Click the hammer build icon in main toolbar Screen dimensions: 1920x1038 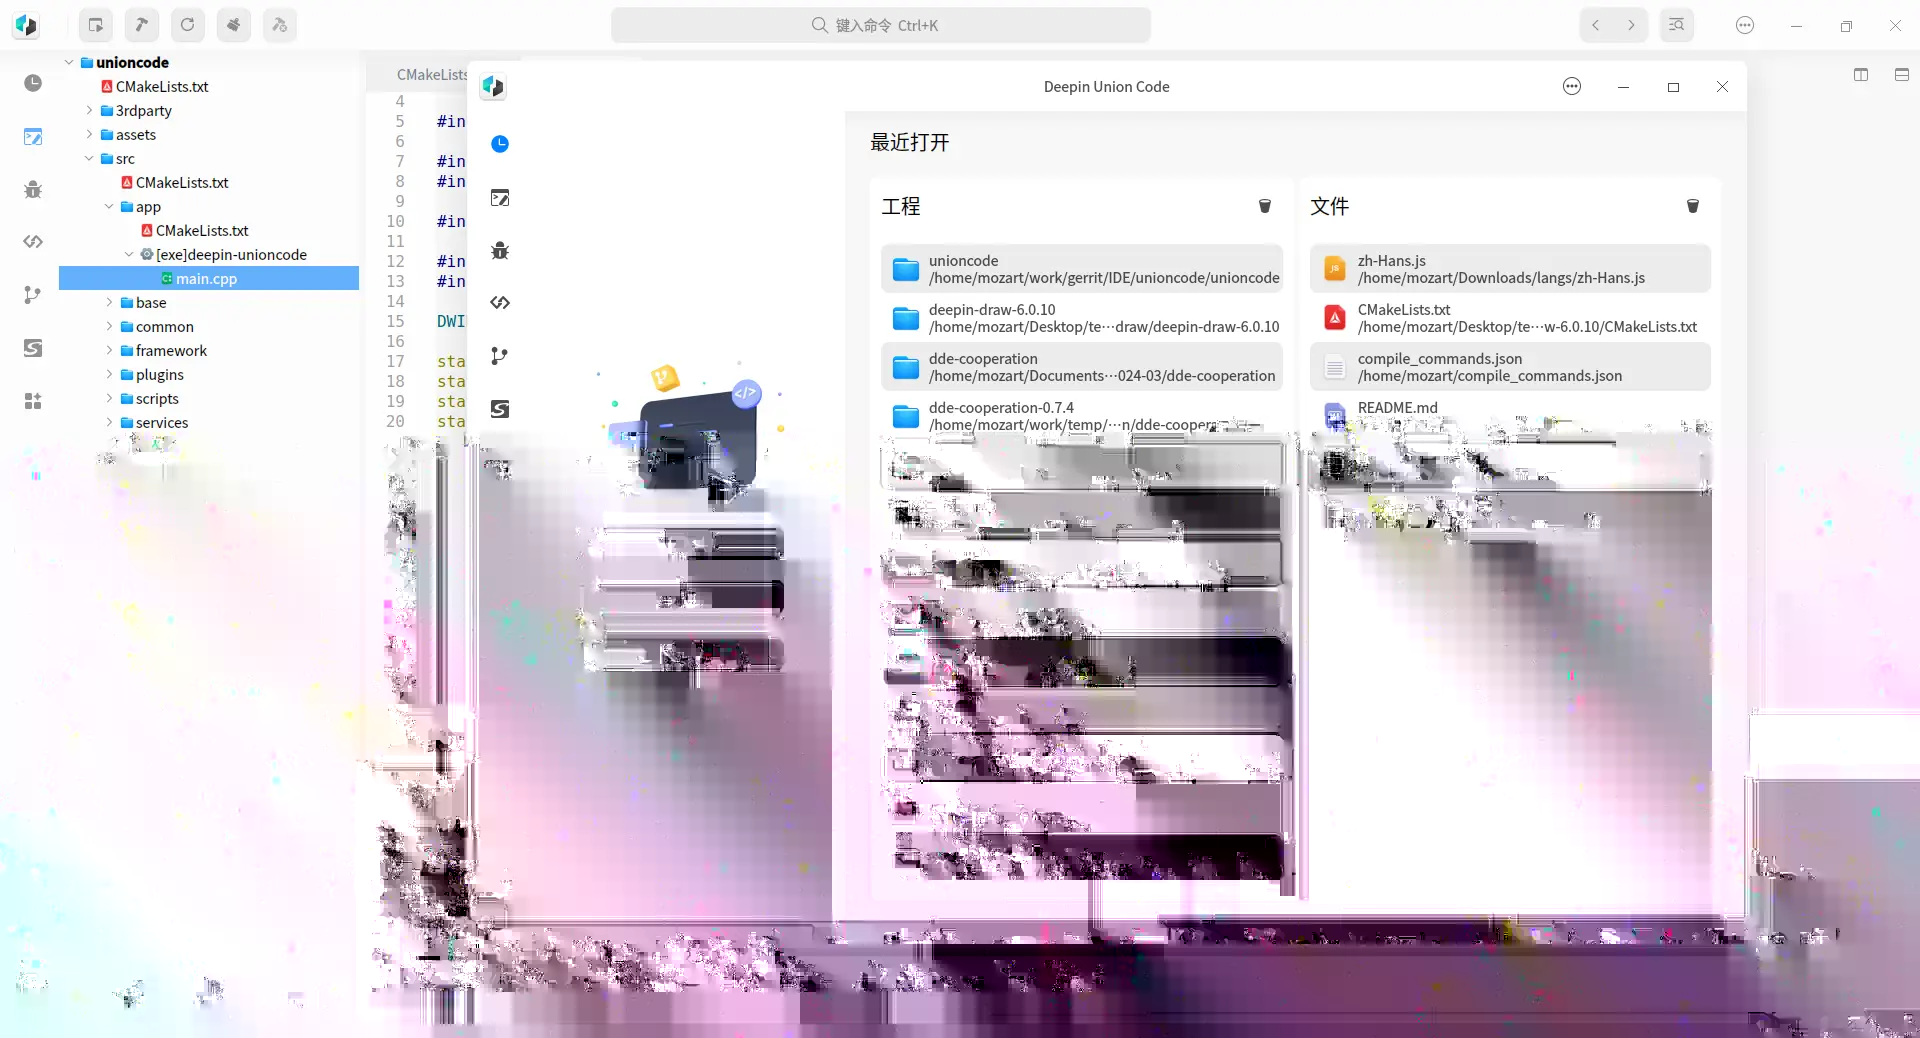(141, 25)
